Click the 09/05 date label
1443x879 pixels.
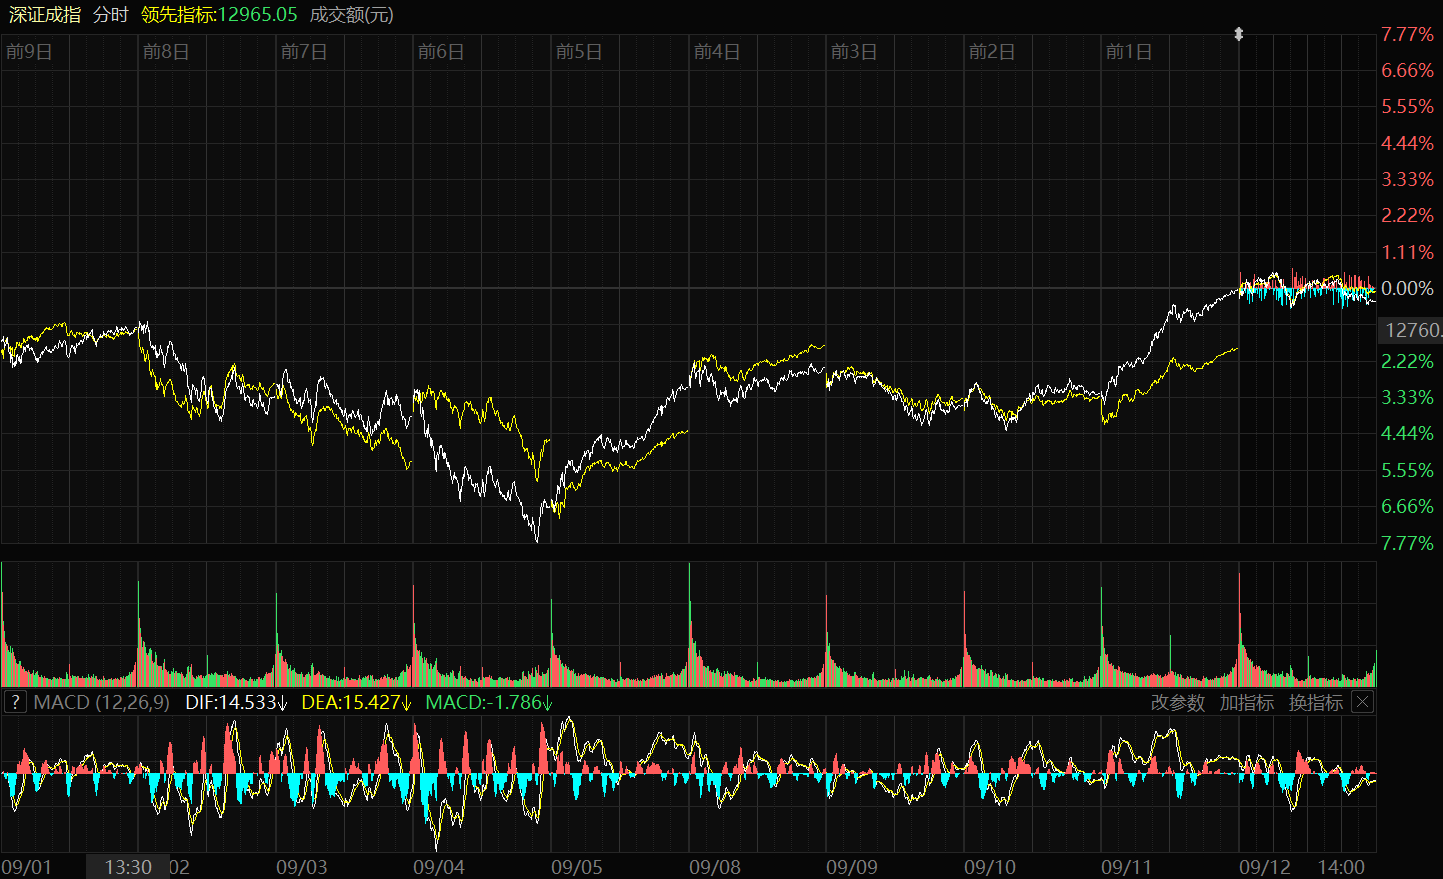577,867
